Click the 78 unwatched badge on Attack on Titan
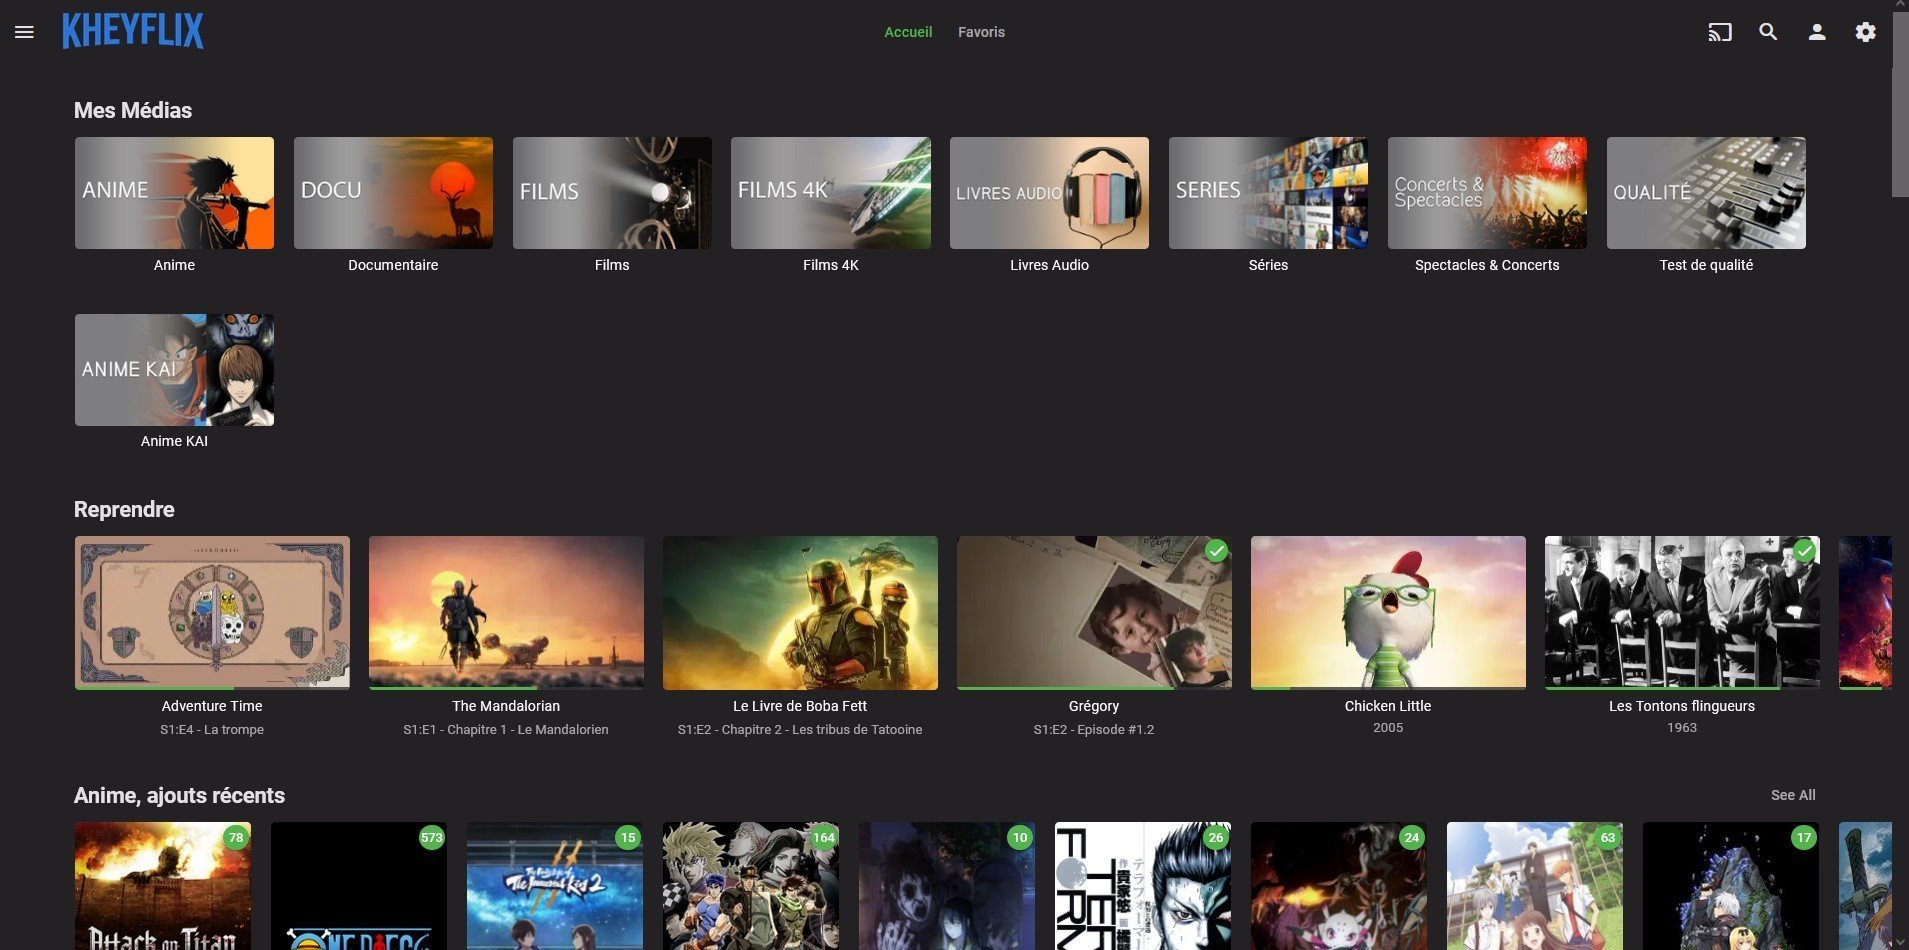The height and width of the screenshot is (950, 1909). pyautogui.click(x=236, y=838)
